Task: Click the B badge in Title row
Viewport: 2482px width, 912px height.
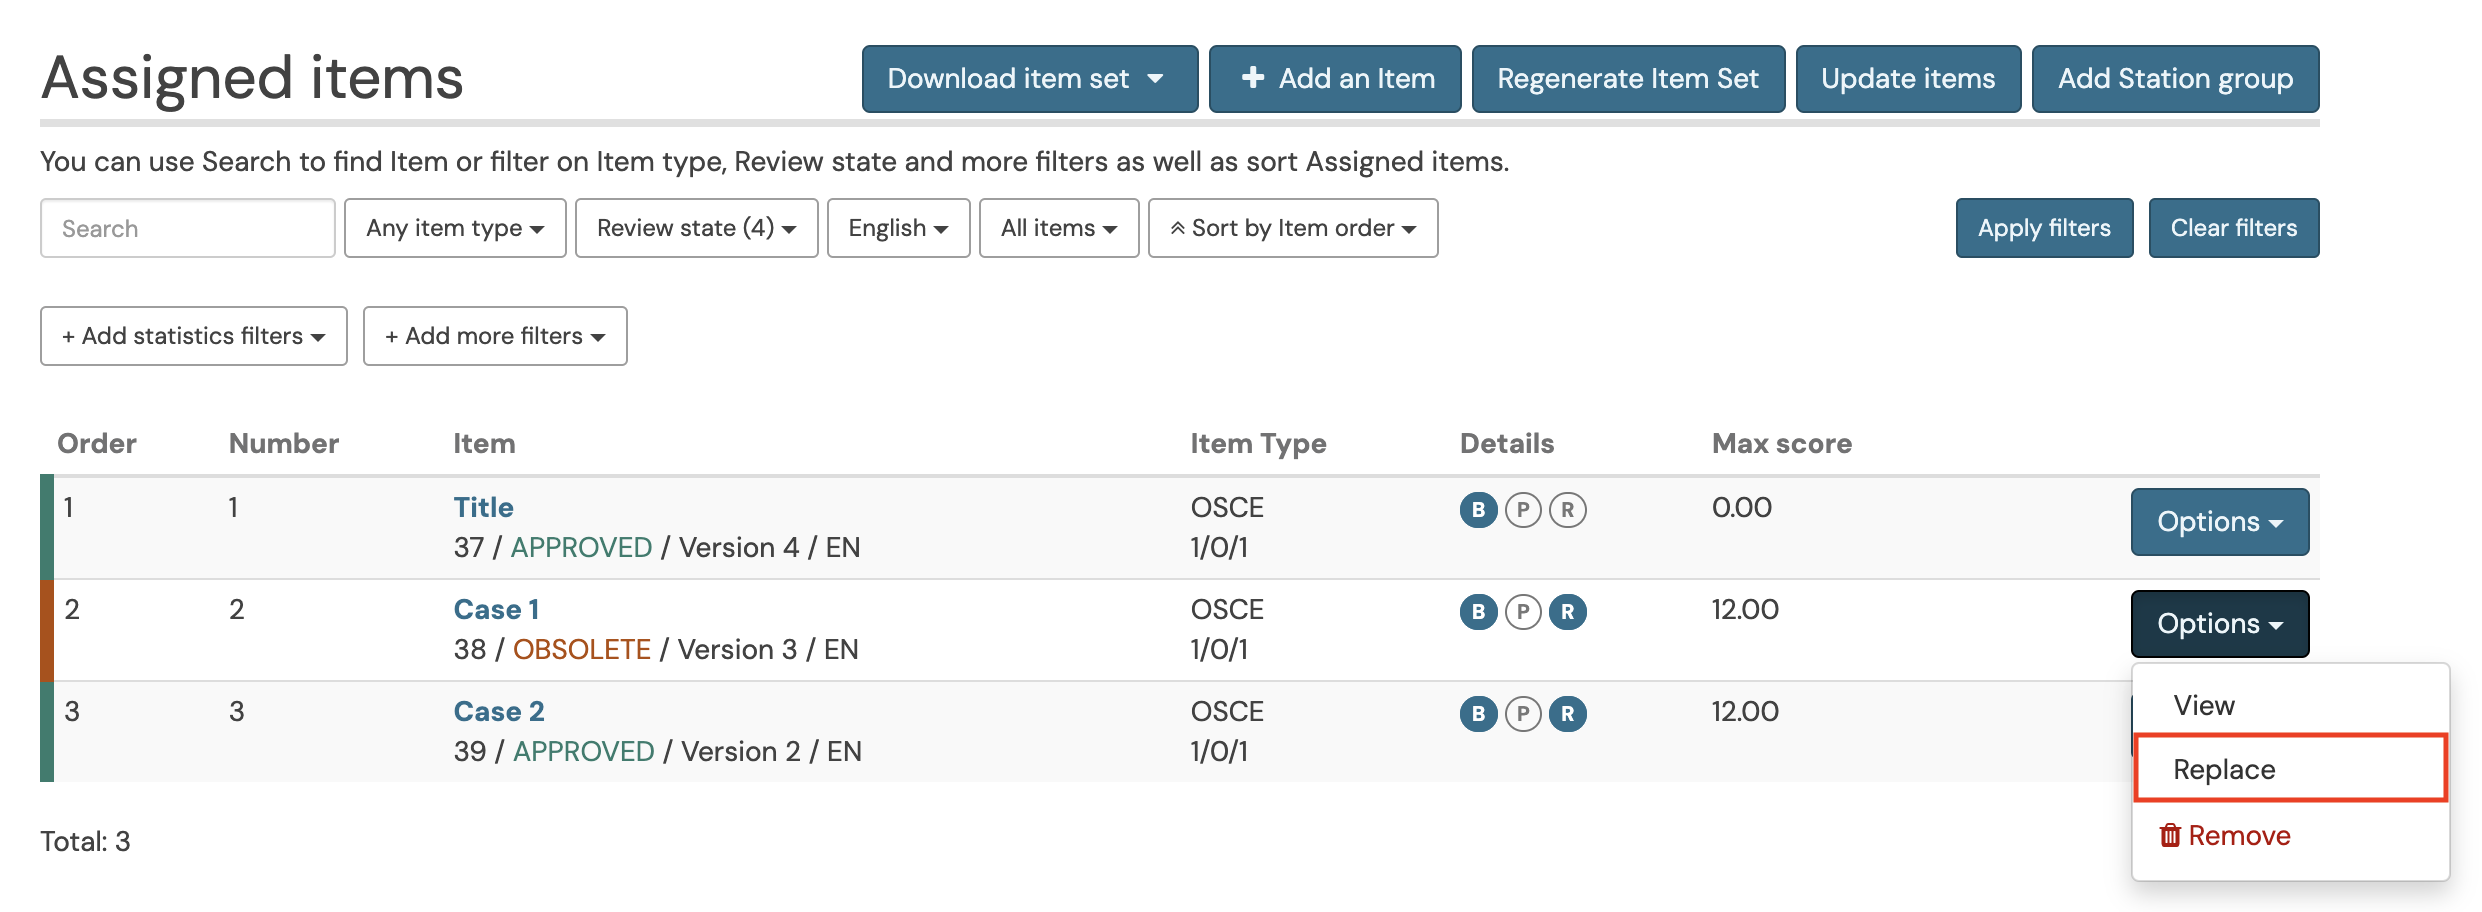Action: pos(1478,510)
